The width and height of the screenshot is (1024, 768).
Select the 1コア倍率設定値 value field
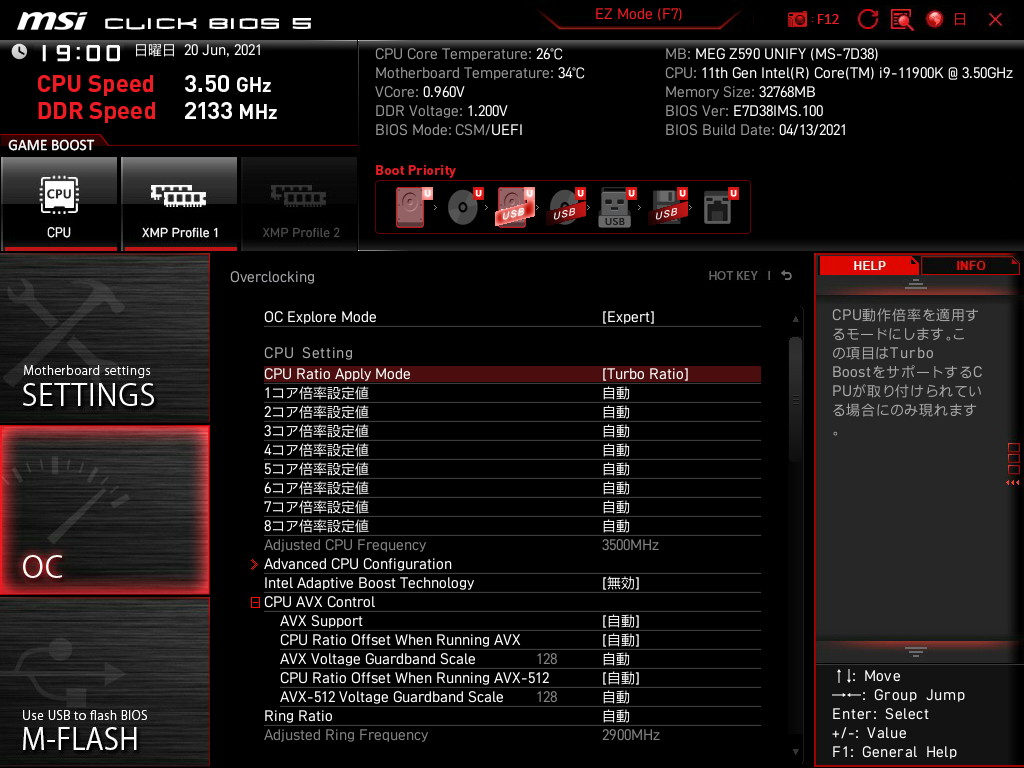pos(616,393)
